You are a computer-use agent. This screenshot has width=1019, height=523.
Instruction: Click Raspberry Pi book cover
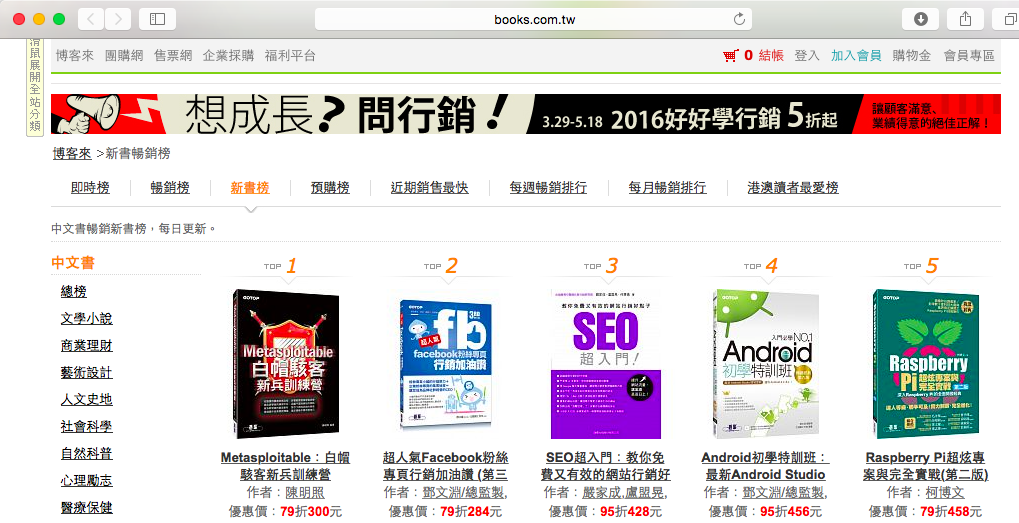click(x=926, y=364)
